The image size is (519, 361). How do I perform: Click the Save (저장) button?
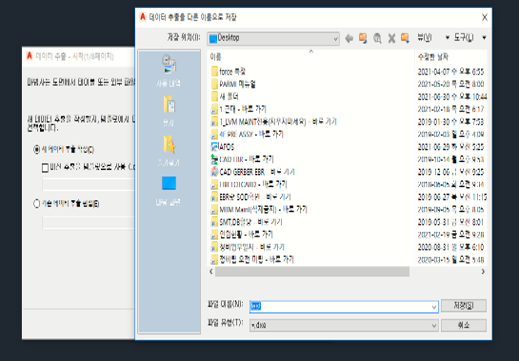point(464,306)
